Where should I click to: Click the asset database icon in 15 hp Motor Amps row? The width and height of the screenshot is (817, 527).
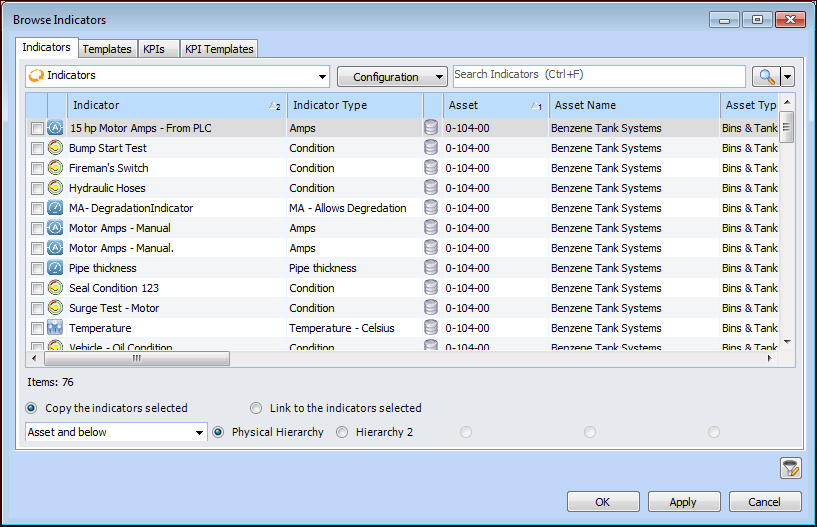431,128
